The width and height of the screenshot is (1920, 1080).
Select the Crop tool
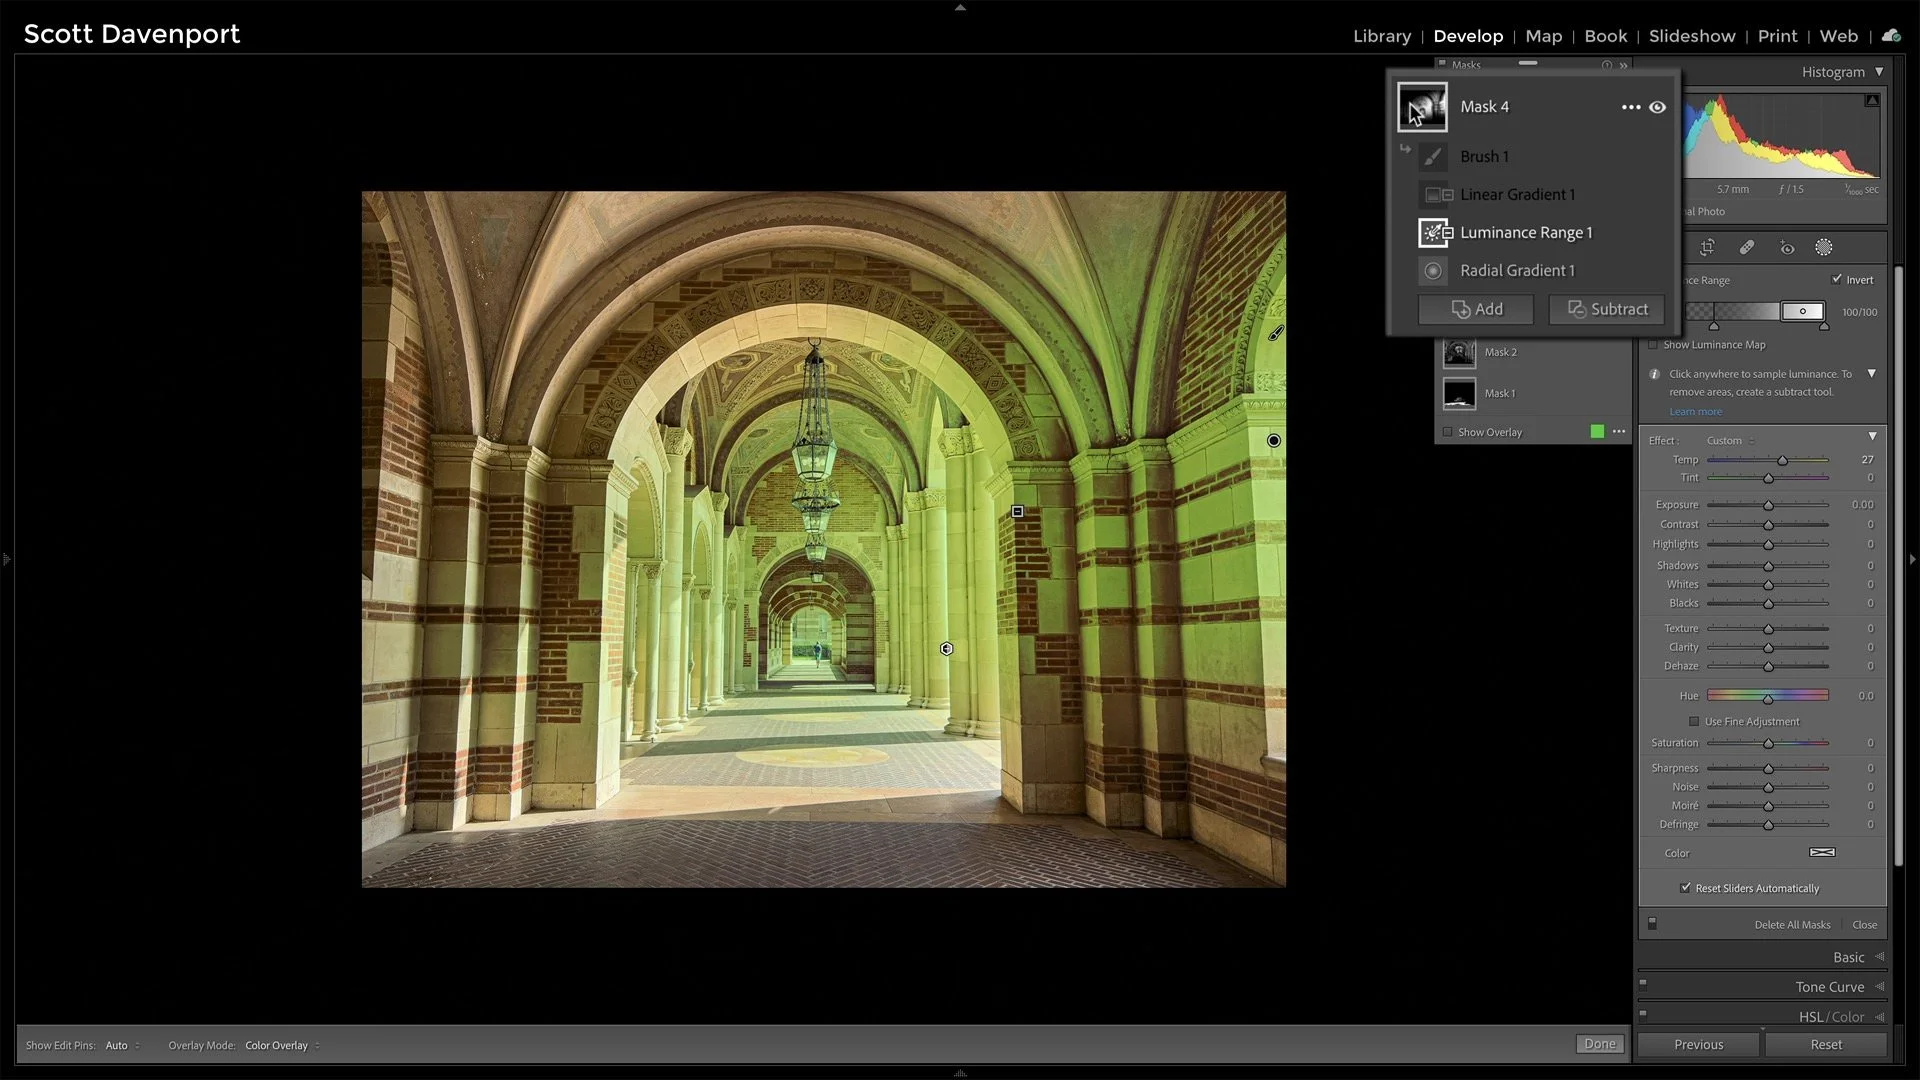1707,247
